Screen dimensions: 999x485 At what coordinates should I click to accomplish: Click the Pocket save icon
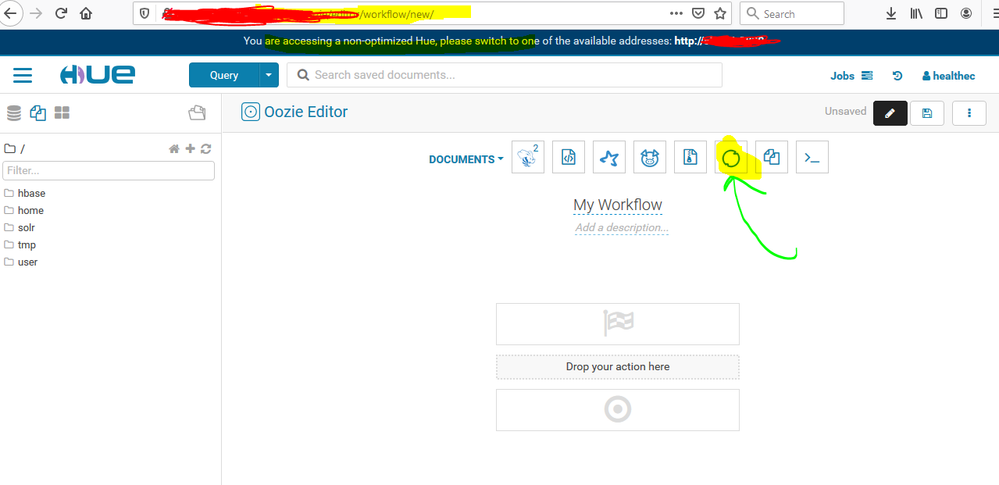[x=698, y=13]
